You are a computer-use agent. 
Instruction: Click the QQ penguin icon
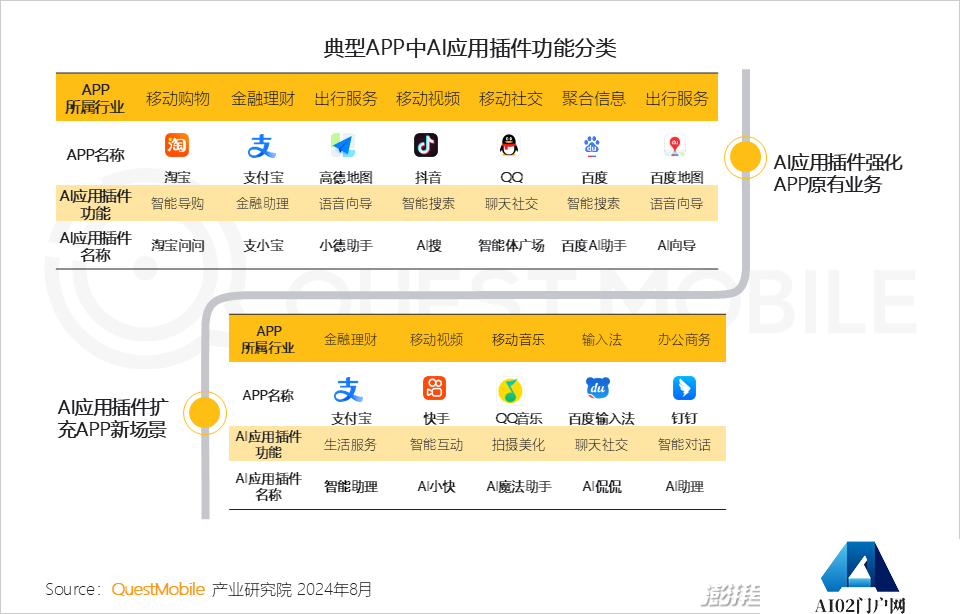509,145
